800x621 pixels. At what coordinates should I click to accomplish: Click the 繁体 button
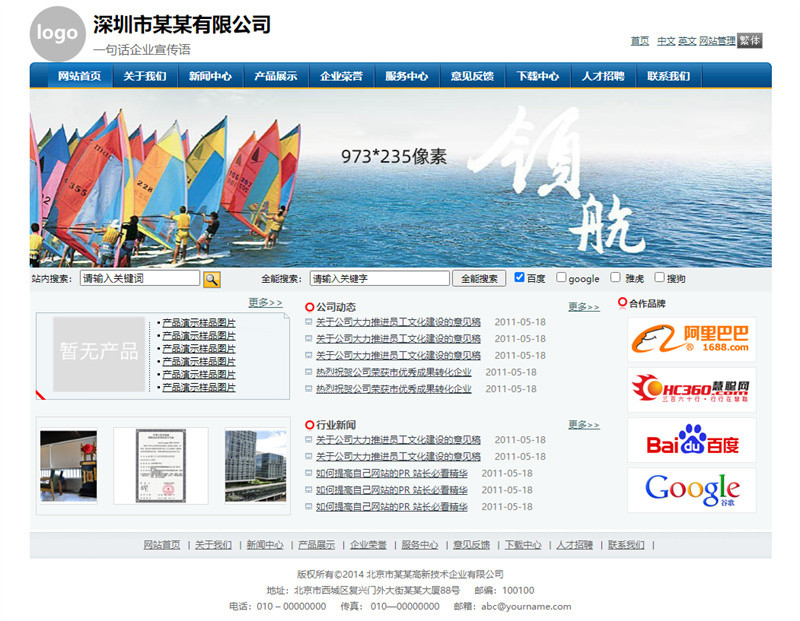(x=749, y=40)
